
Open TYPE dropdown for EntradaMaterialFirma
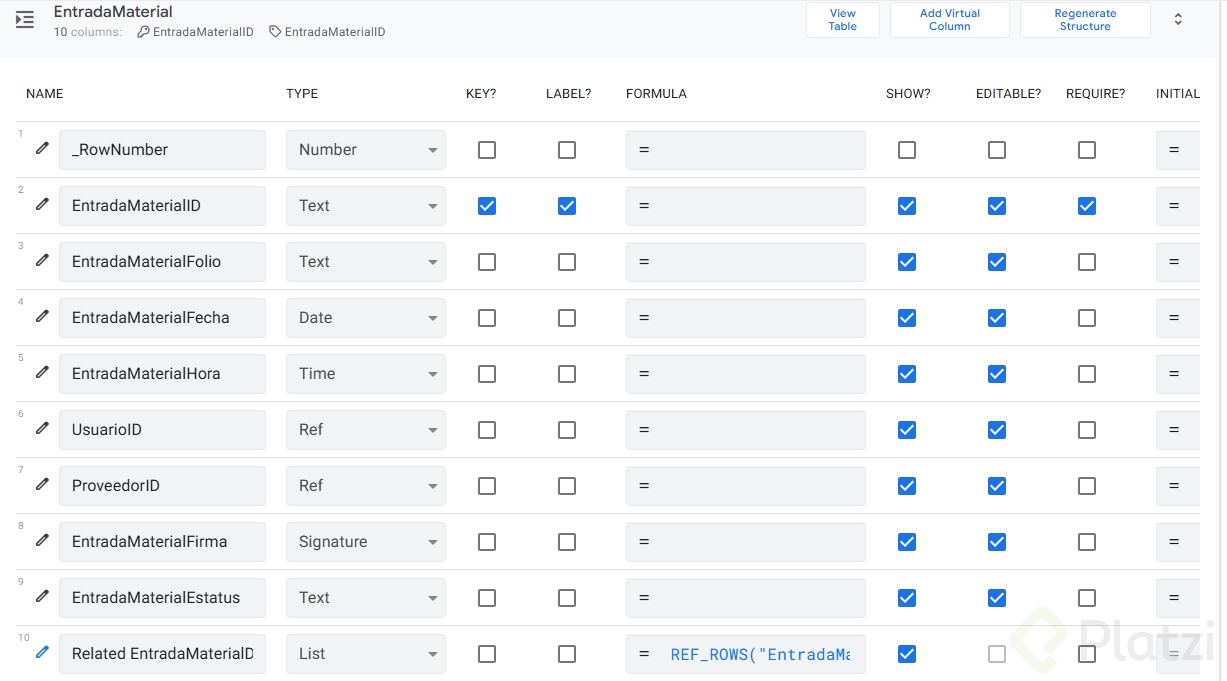[x=365, y=542]
